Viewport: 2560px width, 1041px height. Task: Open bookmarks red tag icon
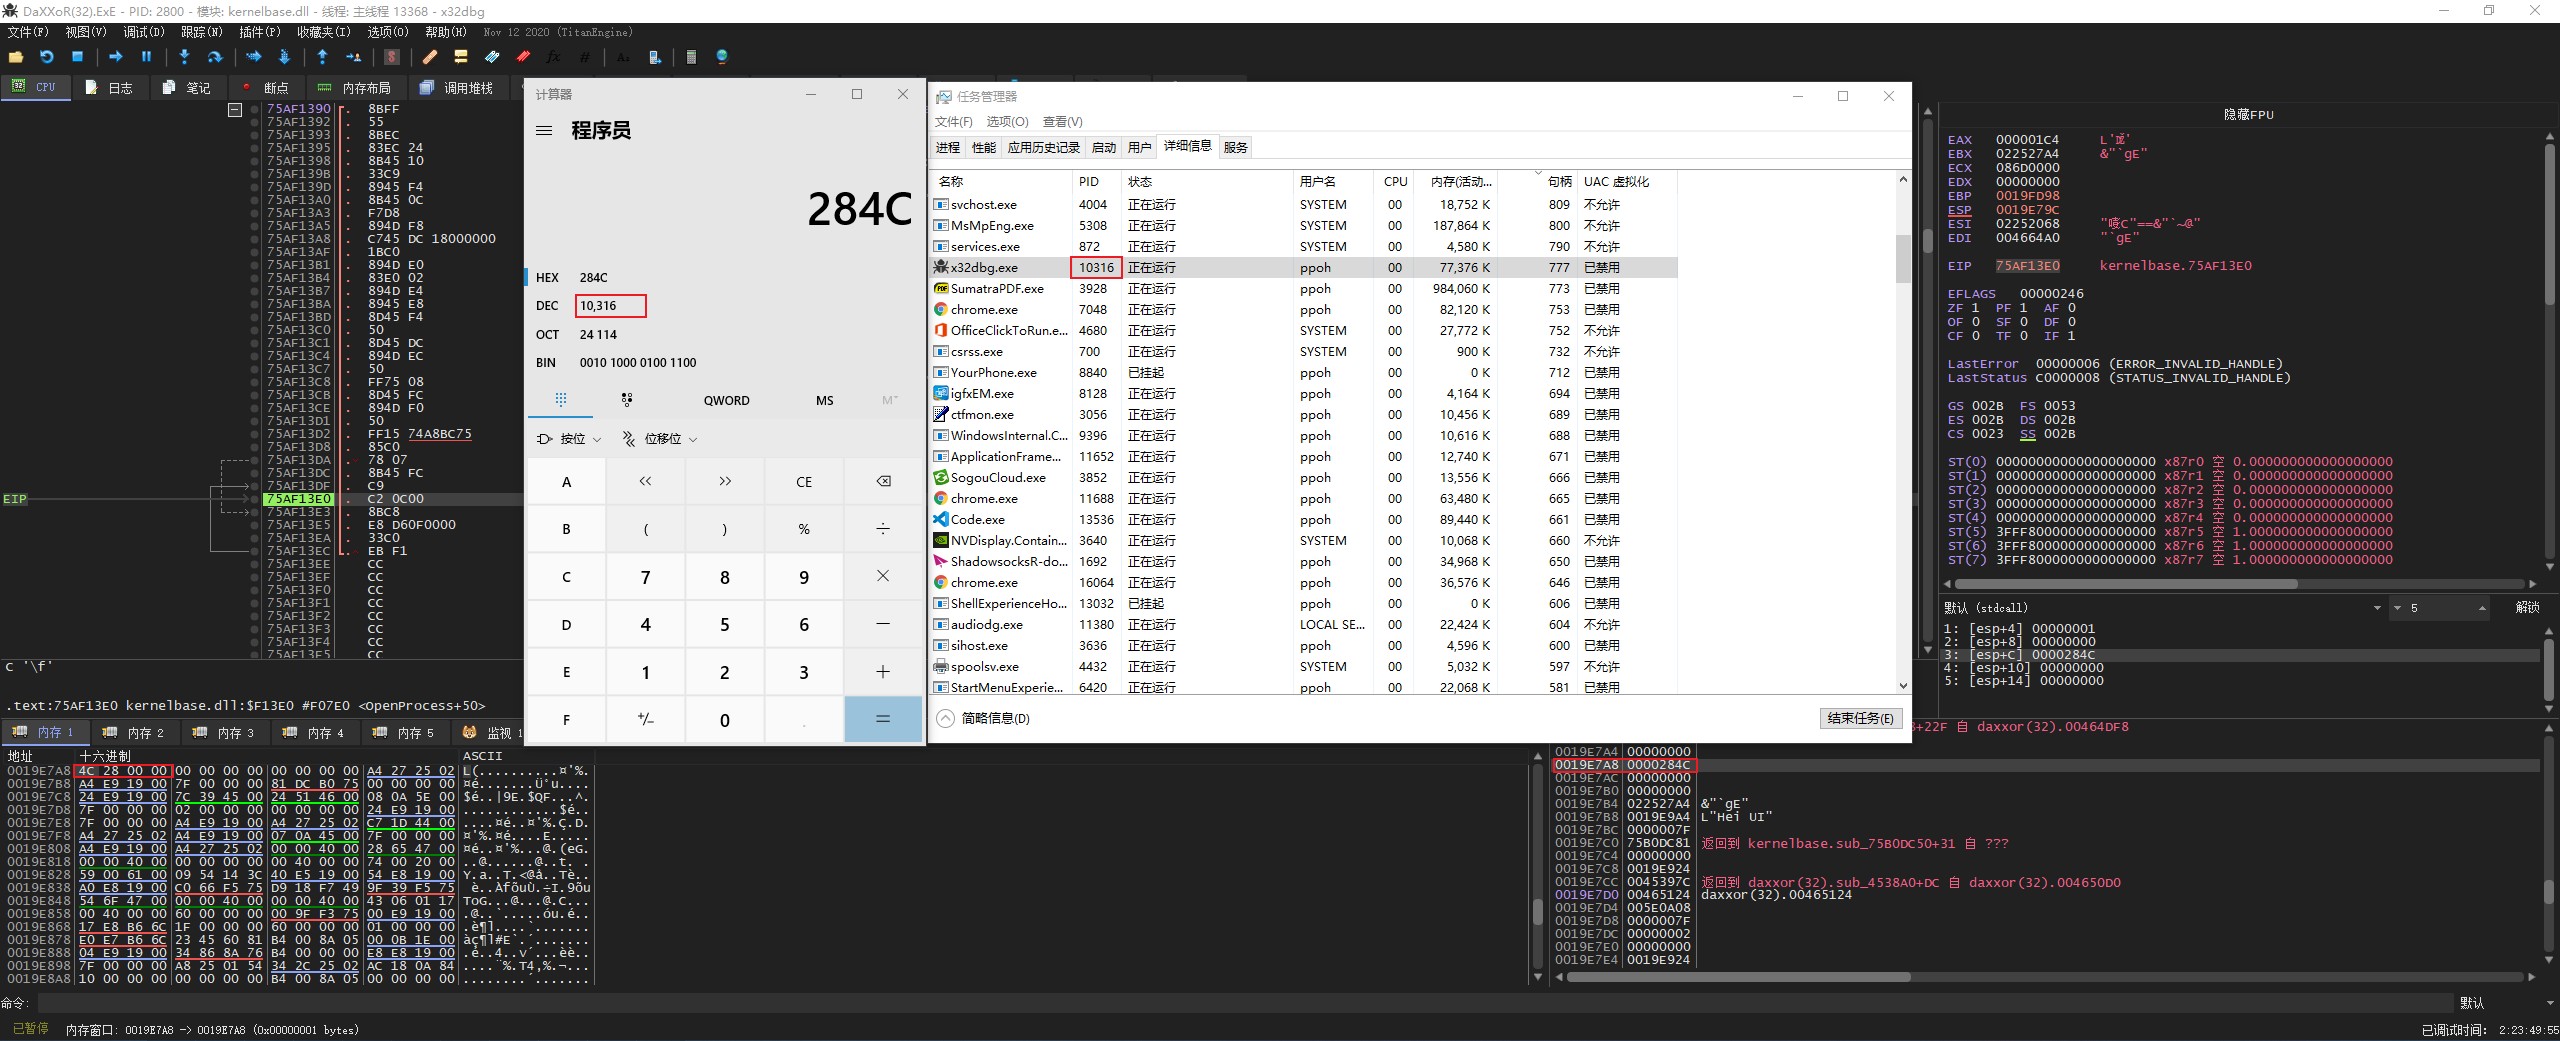coord(523,57)
